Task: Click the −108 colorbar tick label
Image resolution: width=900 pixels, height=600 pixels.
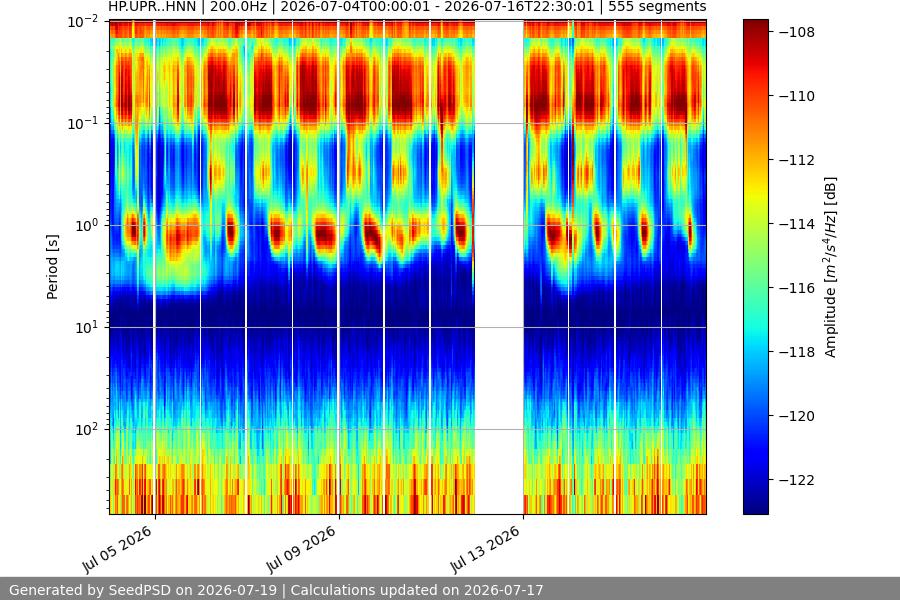Action: 797,32
